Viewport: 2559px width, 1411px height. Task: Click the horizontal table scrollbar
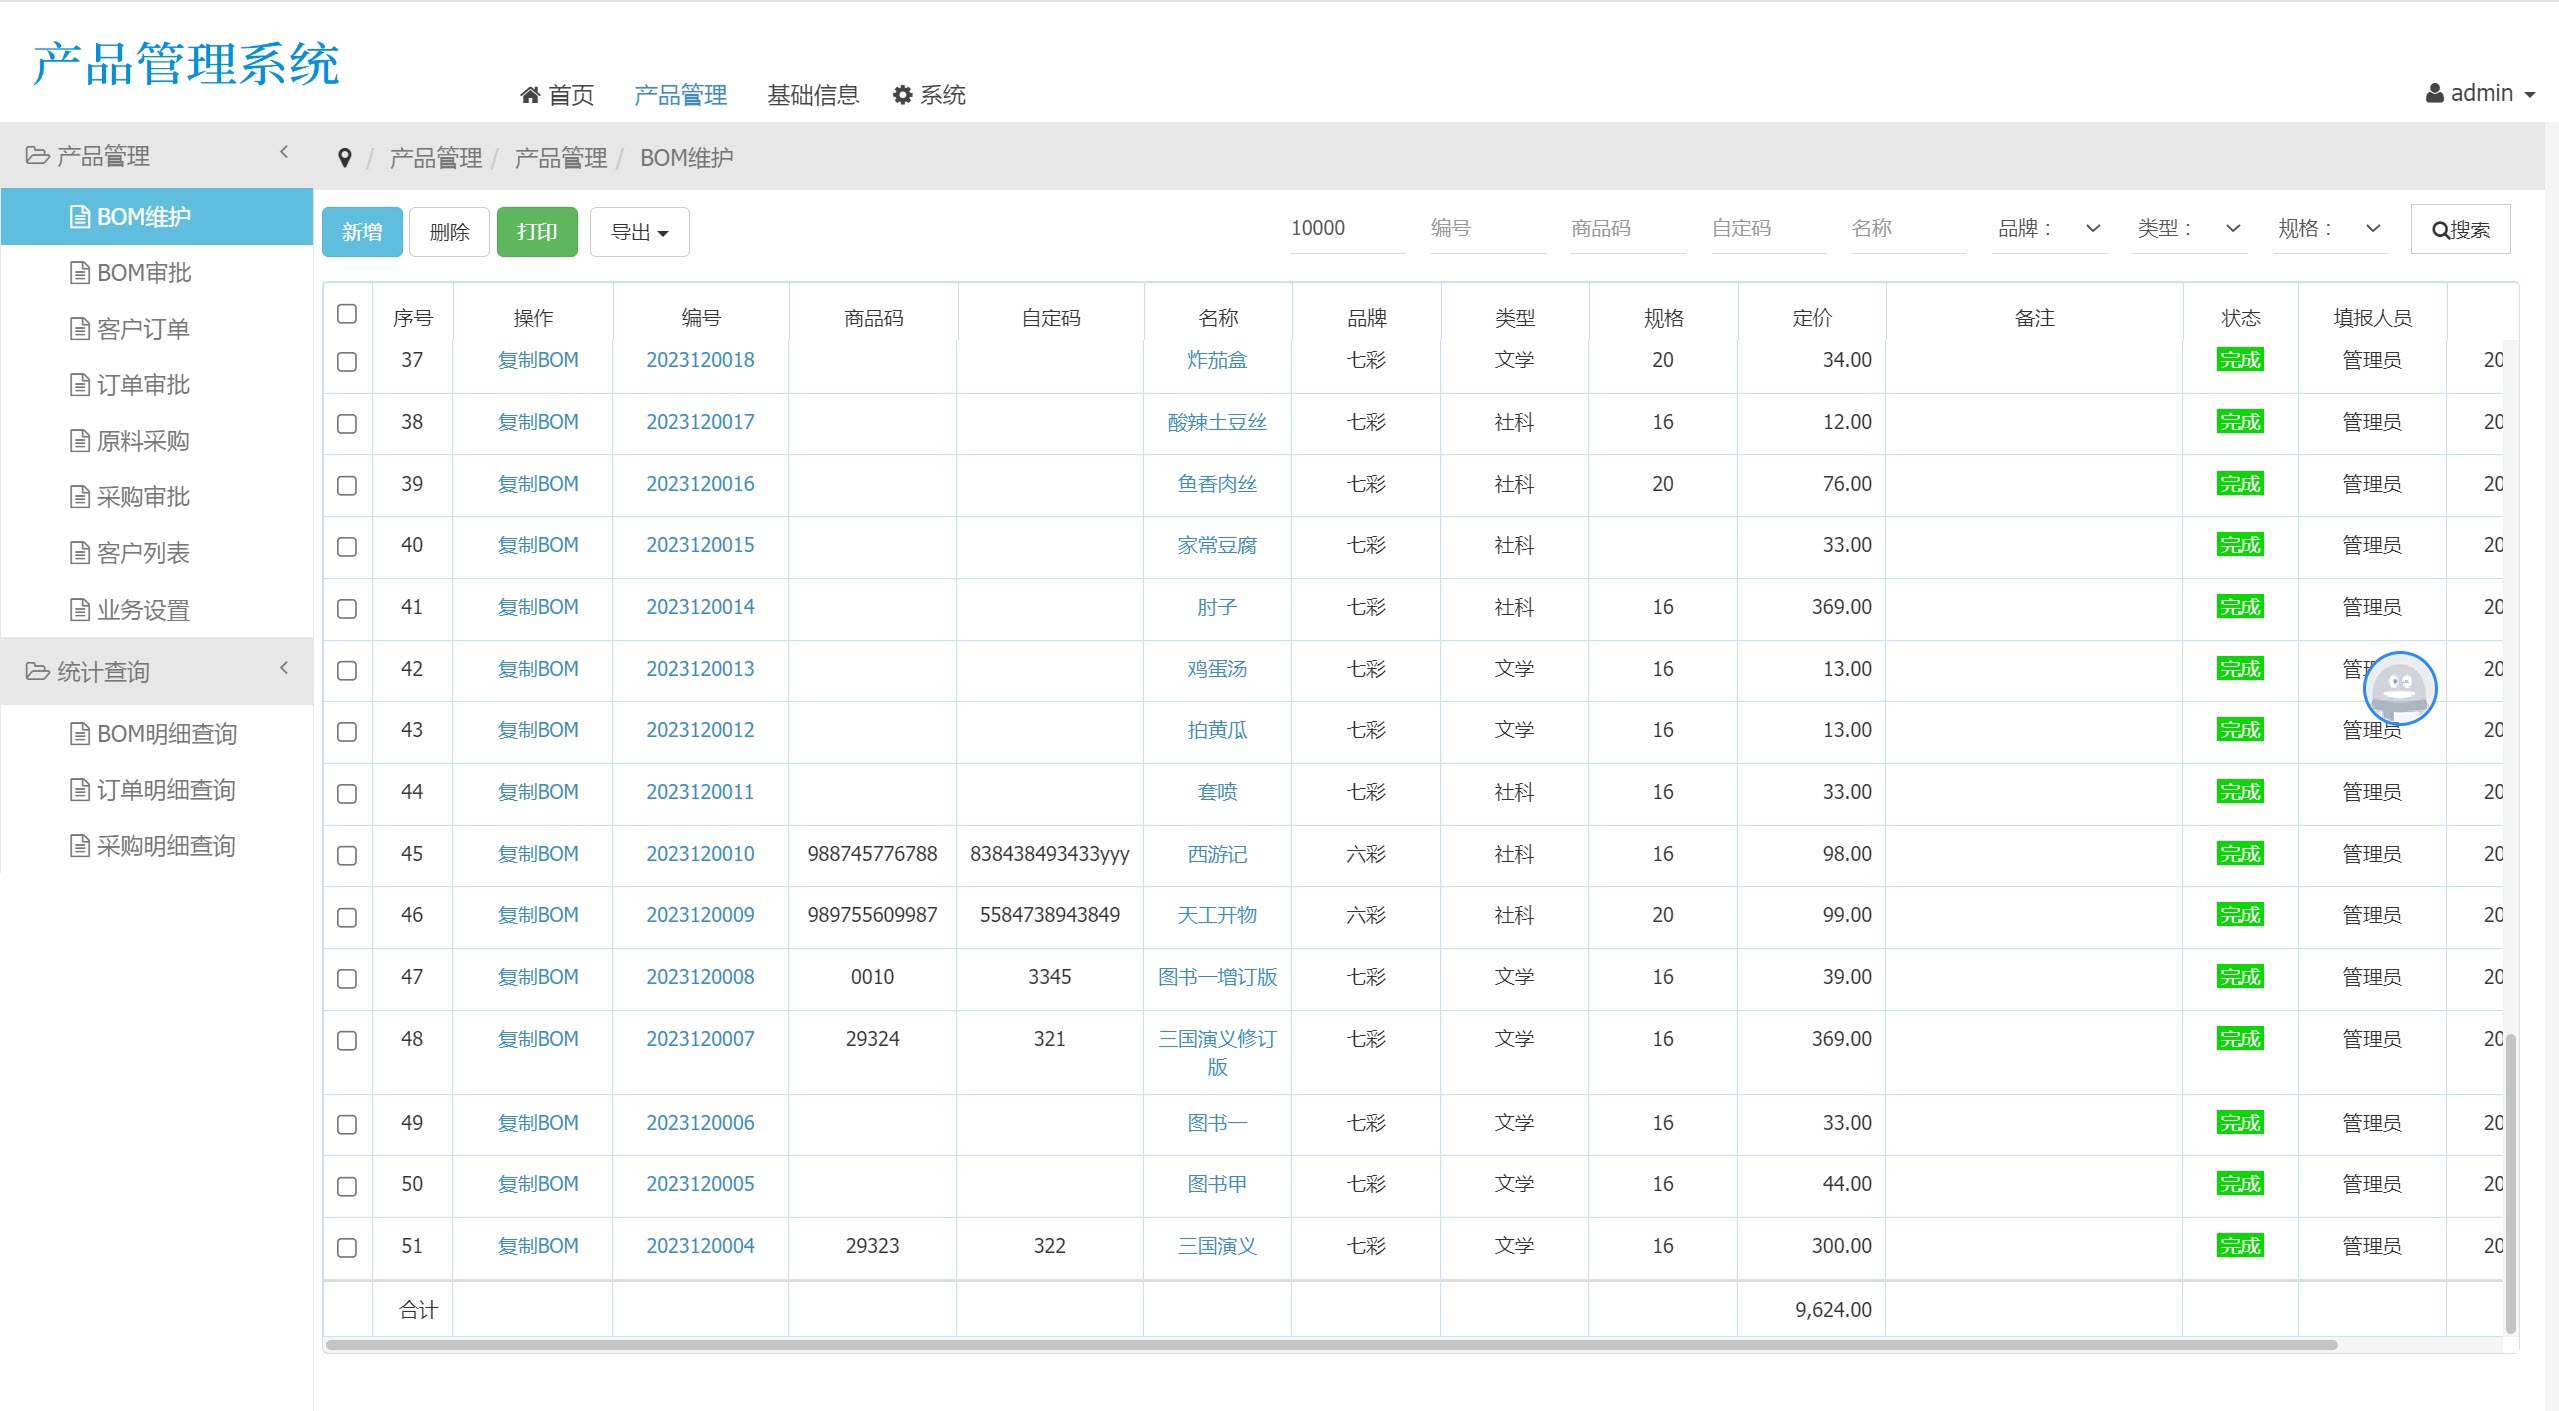click(x=1331, y=1345)
